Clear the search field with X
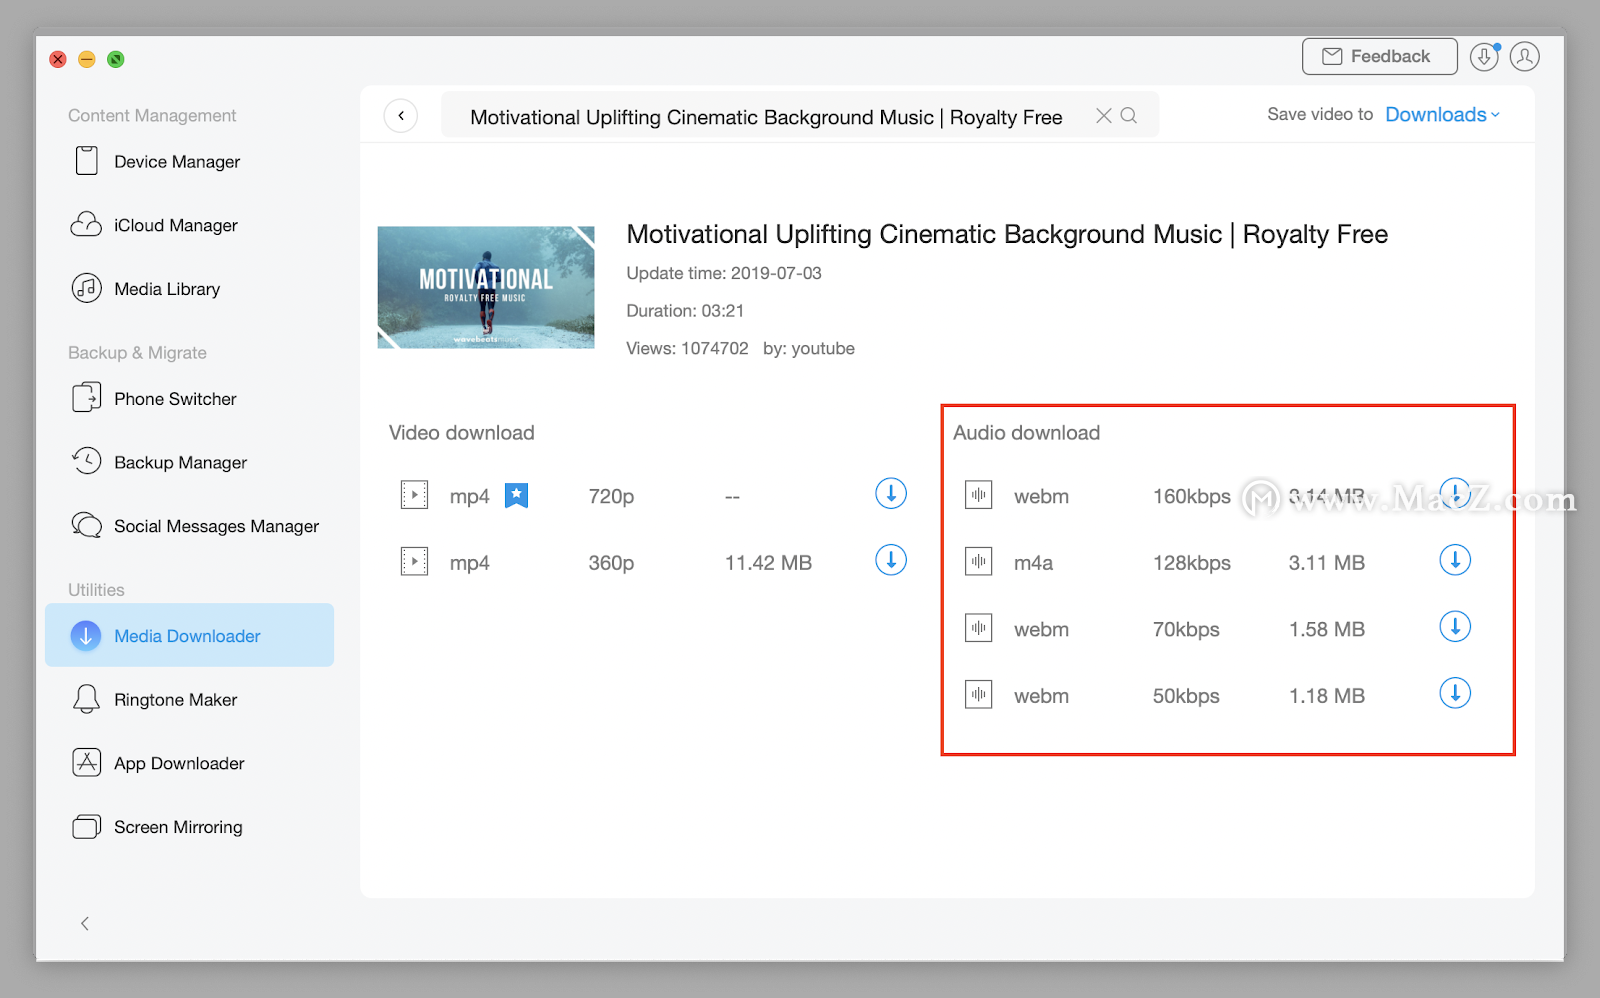1600x998 pixels. [x=1104, y=116]
